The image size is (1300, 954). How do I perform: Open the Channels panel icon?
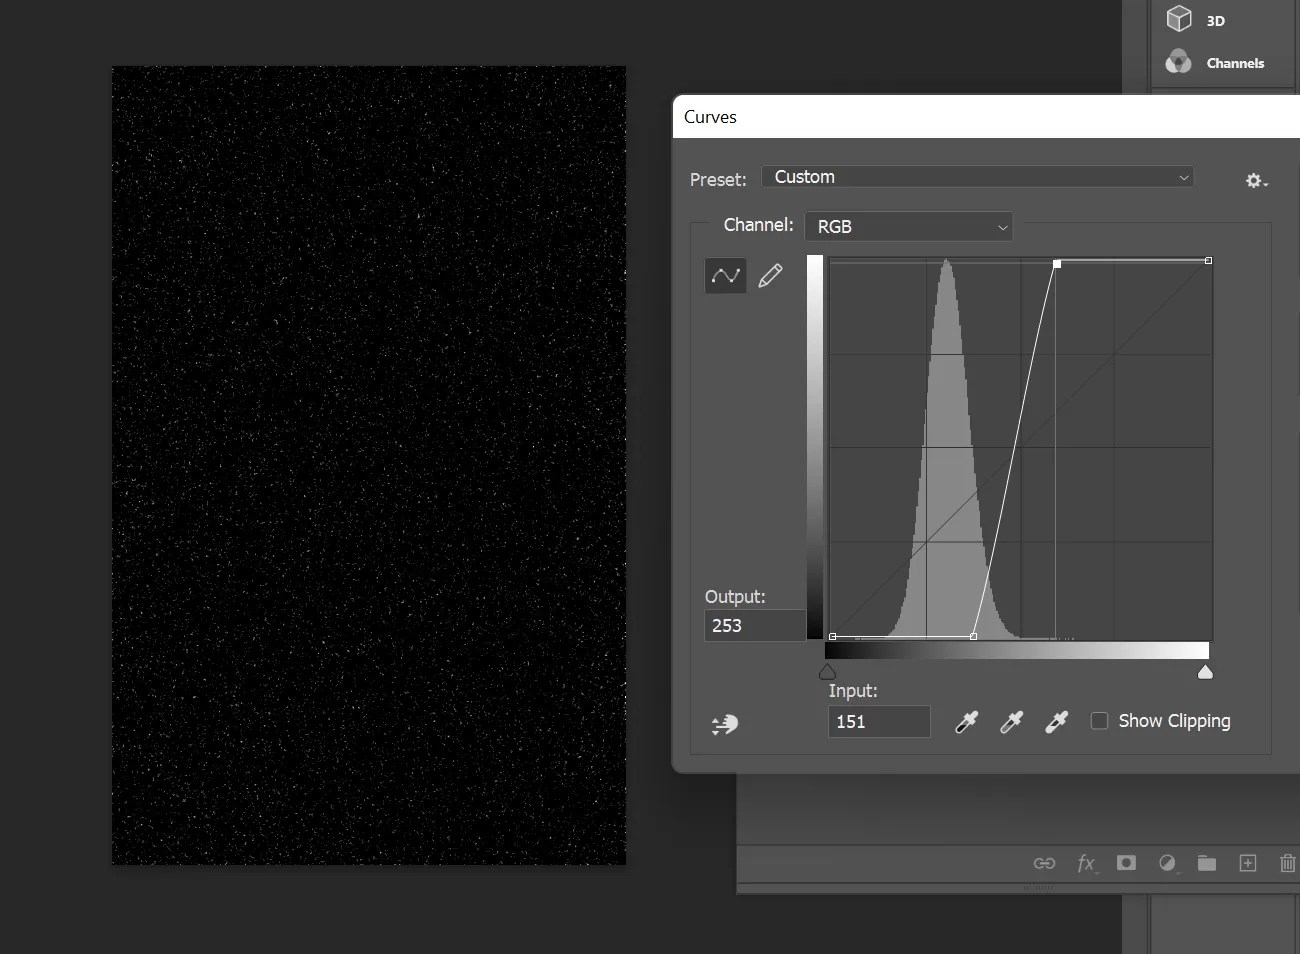1179,62
